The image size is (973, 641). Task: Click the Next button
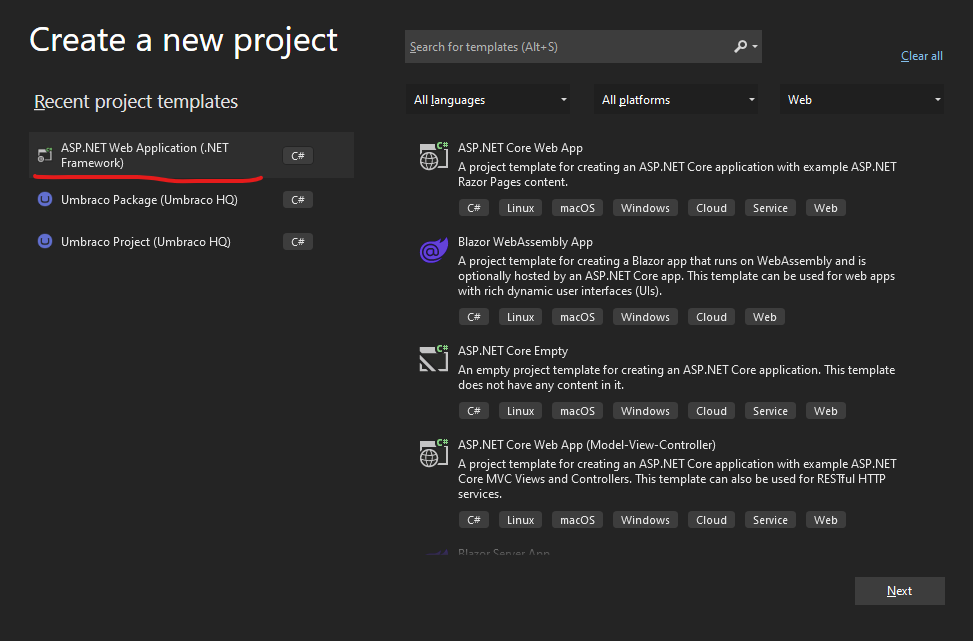coord(900,591)
